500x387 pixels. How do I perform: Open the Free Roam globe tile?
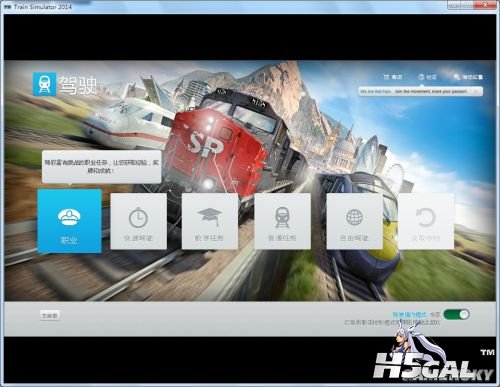pyautogui.click(x=354, y=221)
